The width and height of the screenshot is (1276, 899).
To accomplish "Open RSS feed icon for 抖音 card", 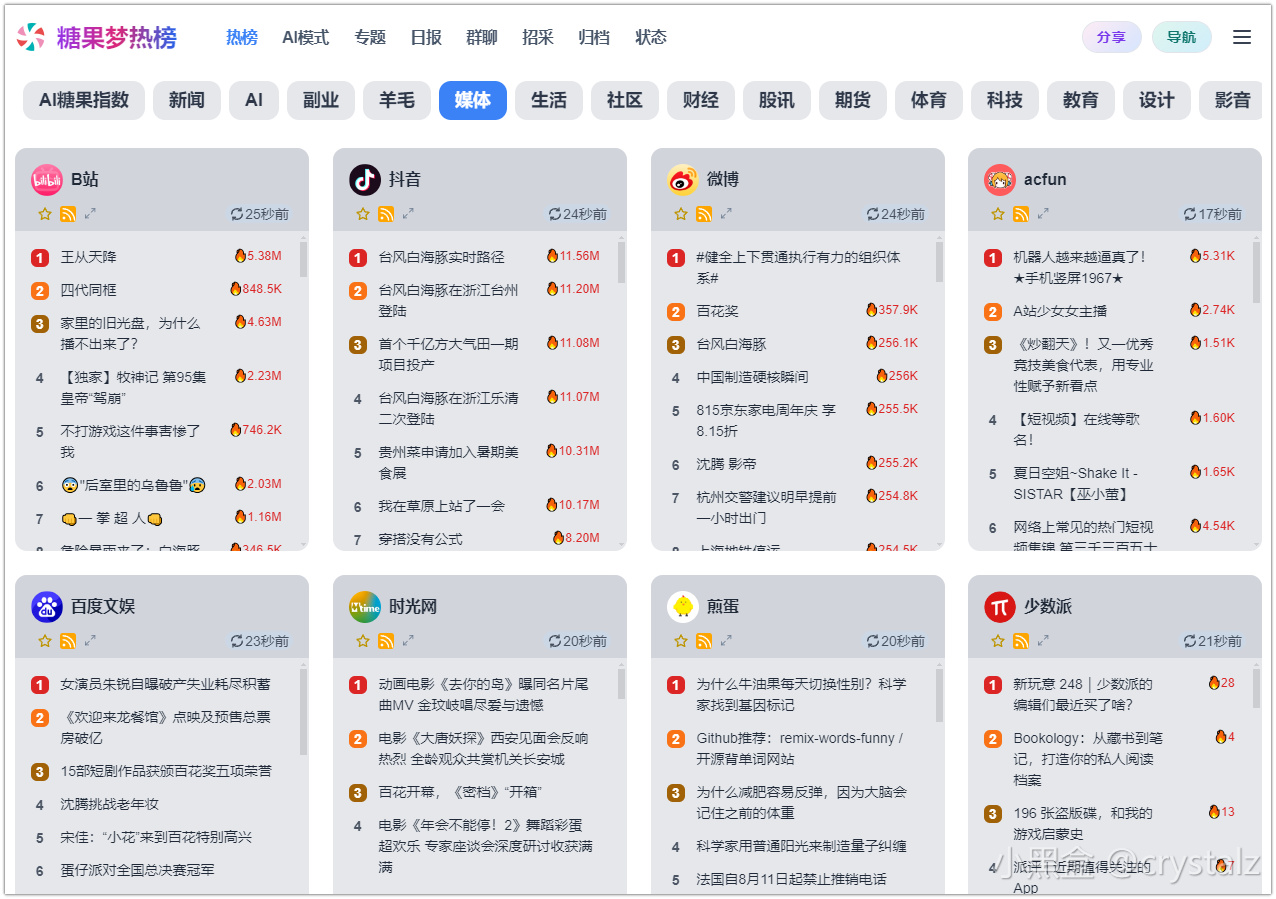I will coord(386,214).
